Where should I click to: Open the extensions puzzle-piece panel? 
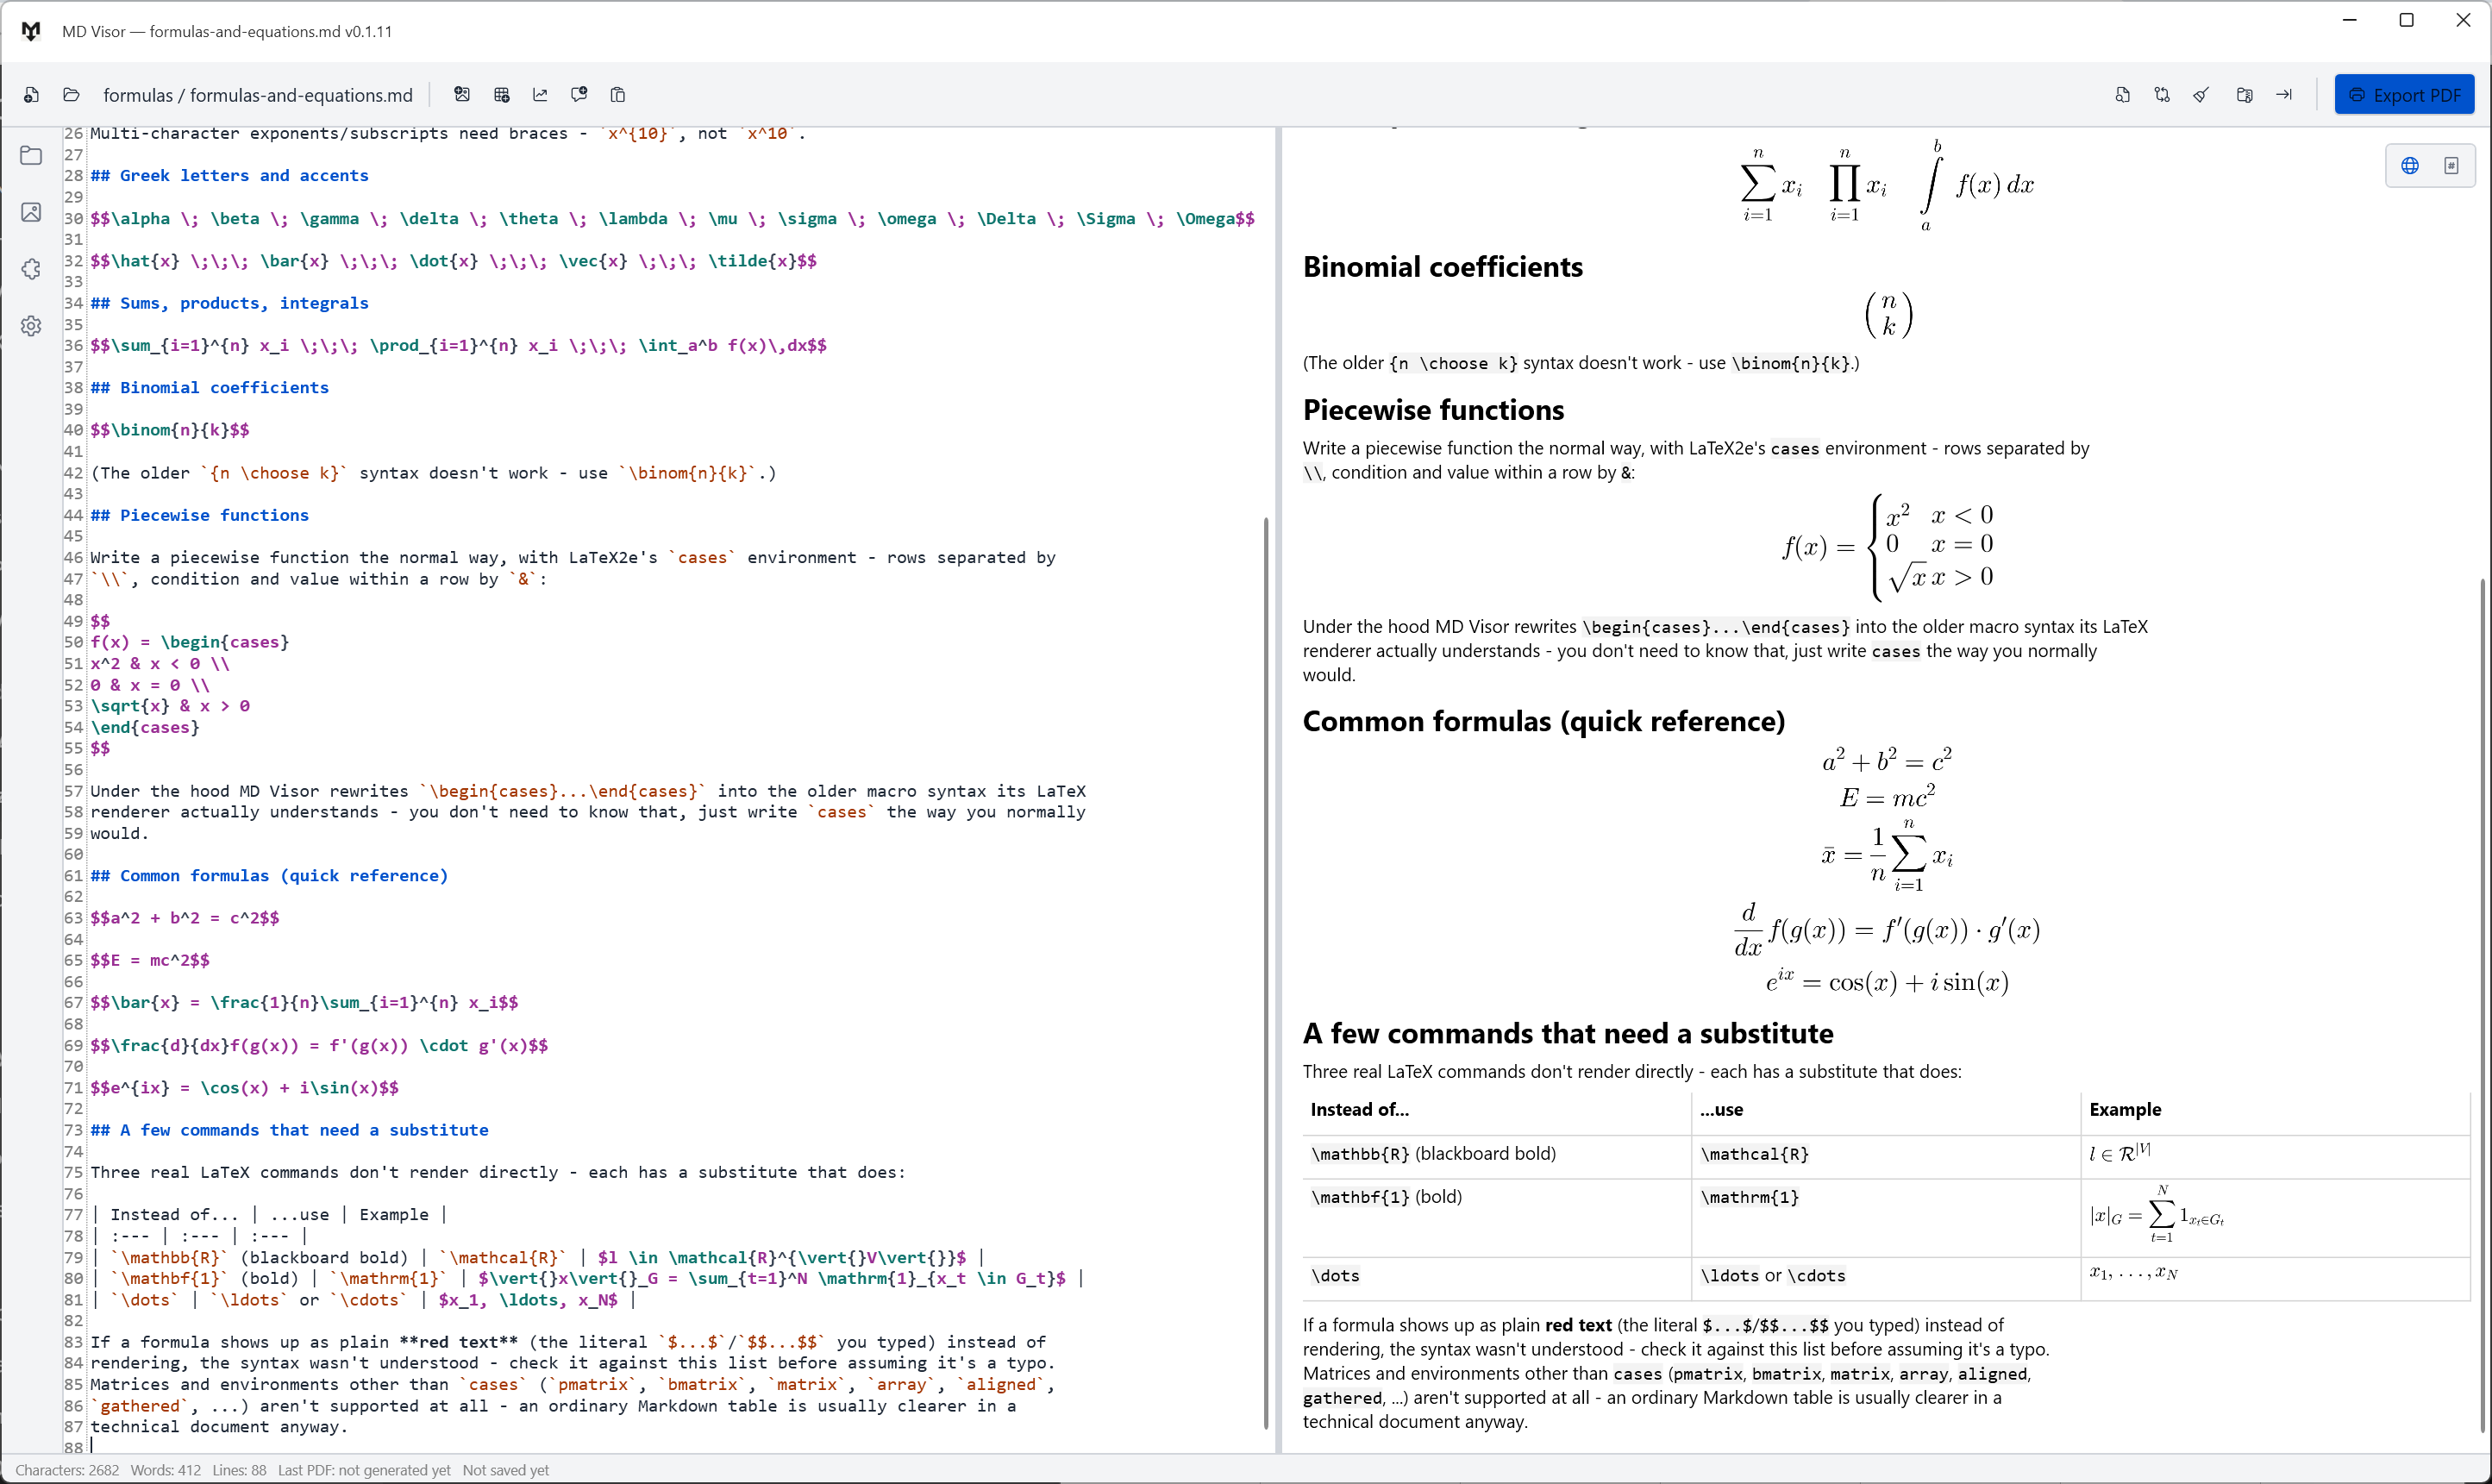[x=31, y=269]
